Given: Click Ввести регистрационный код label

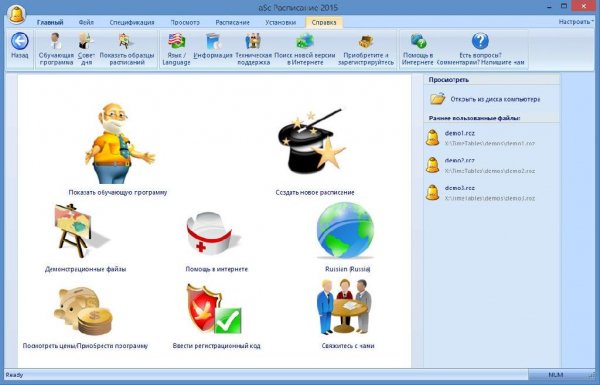Looking at the screenshot, I should click(x=216, y=346).
